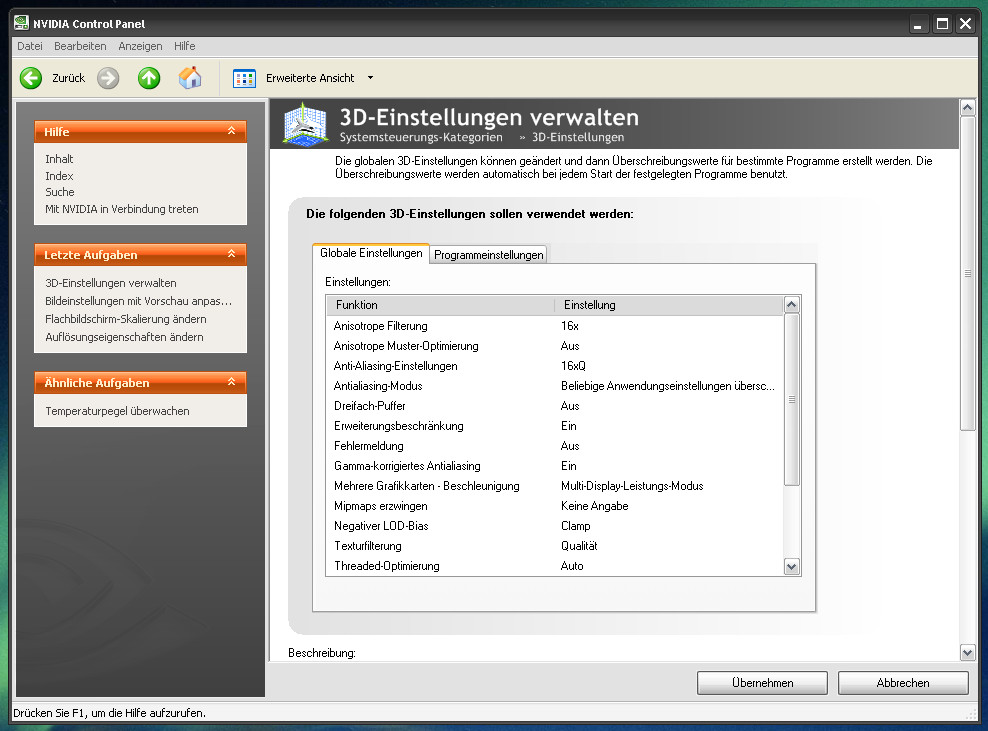Collapse the Hilfe panel with its chevron
Viewport: 988px width, 731px height.
[231, 131]
